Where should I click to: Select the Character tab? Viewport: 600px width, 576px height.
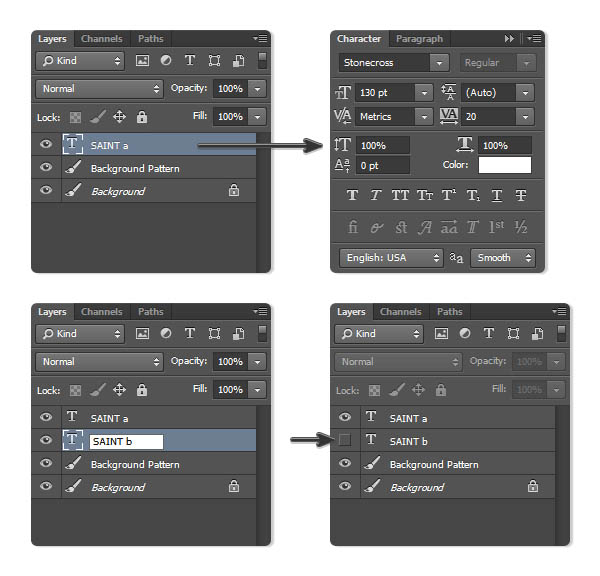[359, 39]
